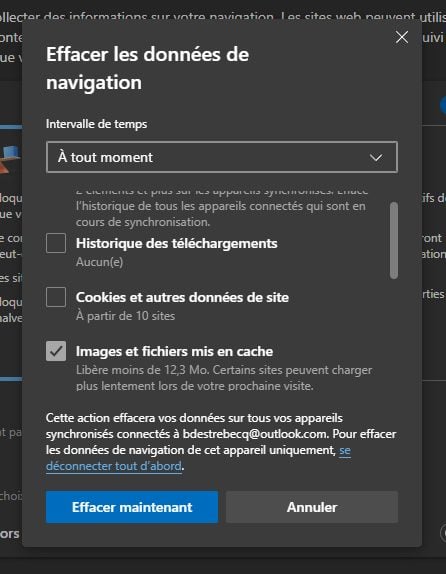This screenshot has height=574, width=446.
Task: Open the Intervalle de temps dropdown
Action: point(222,157)
